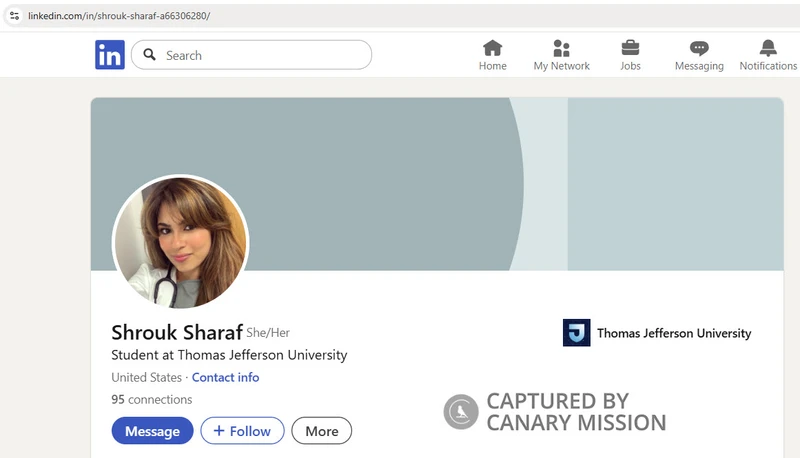Click the LinkedIn logo icon
The width and height of the screenshot is (800, 458).
110,55
